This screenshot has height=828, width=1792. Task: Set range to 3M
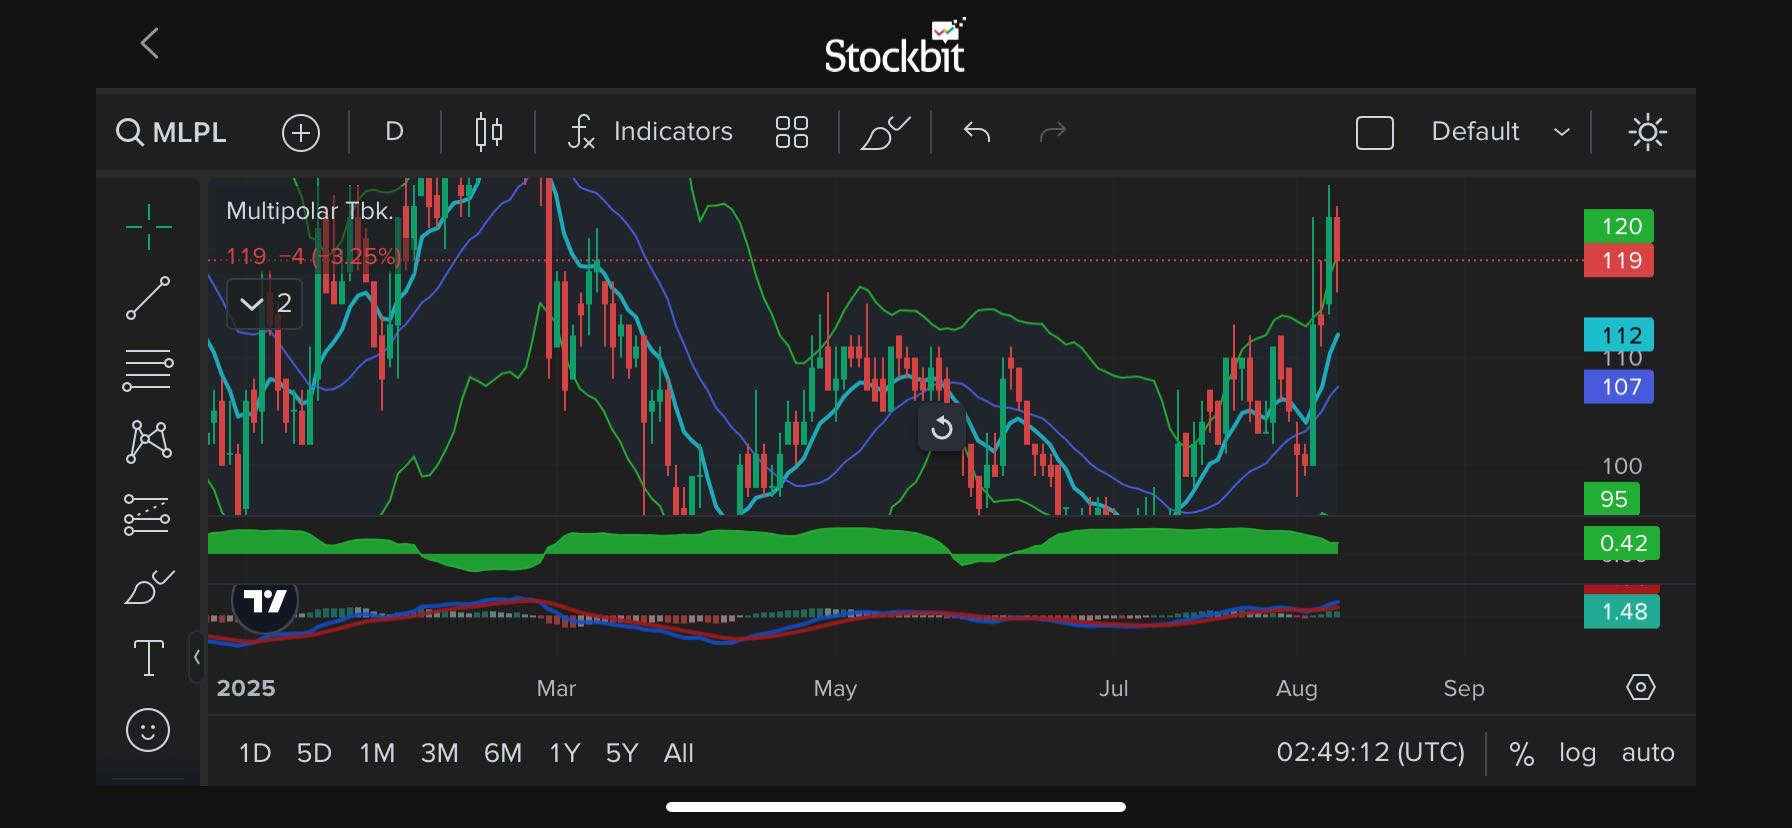(x=439, y=753)
